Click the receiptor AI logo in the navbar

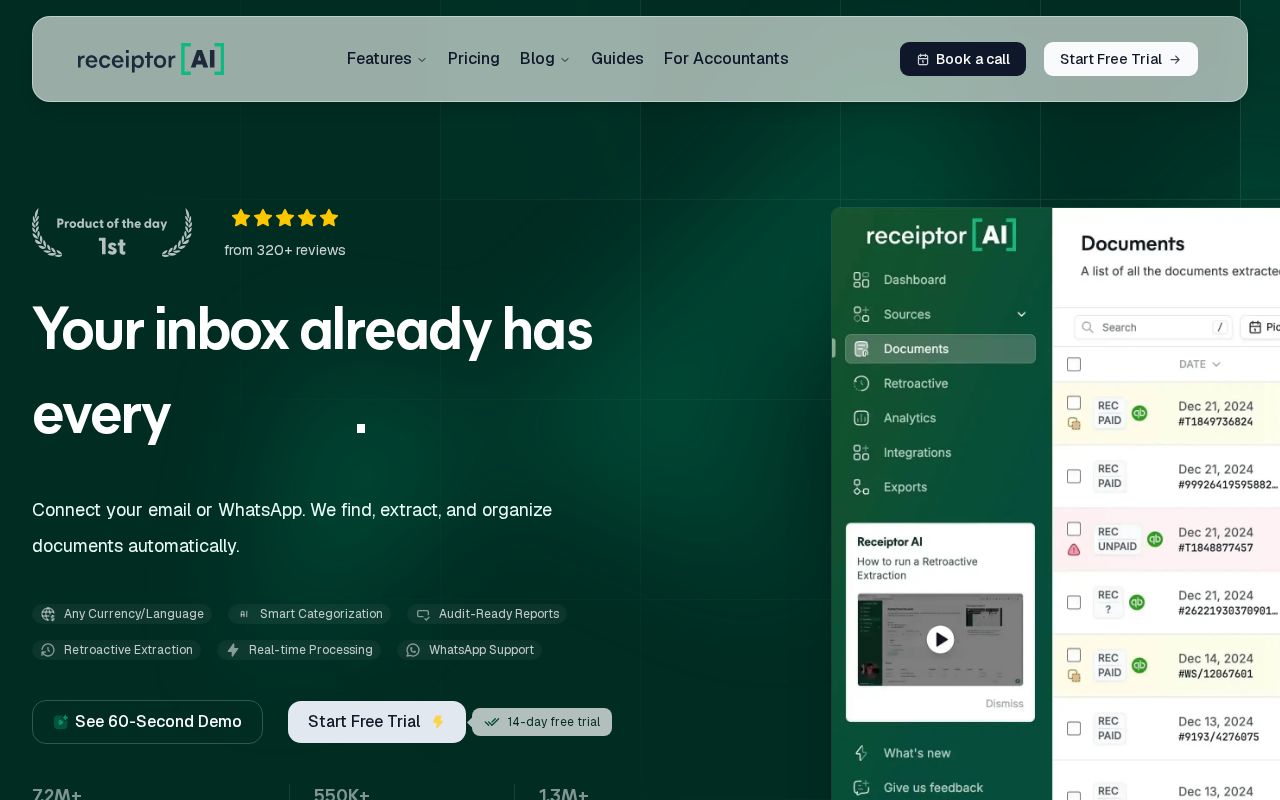[151, 59]
